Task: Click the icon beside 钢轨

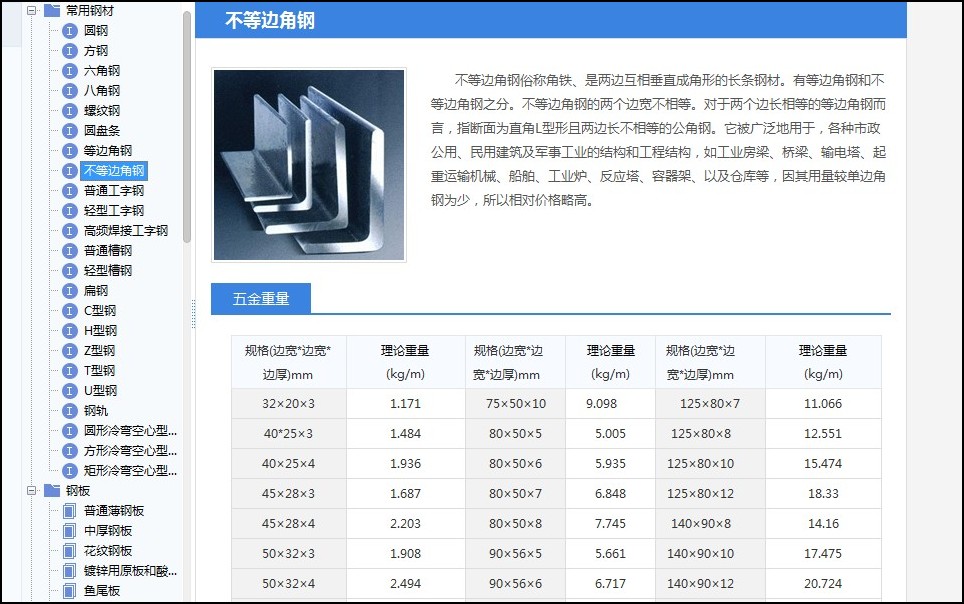Action: 69,411
